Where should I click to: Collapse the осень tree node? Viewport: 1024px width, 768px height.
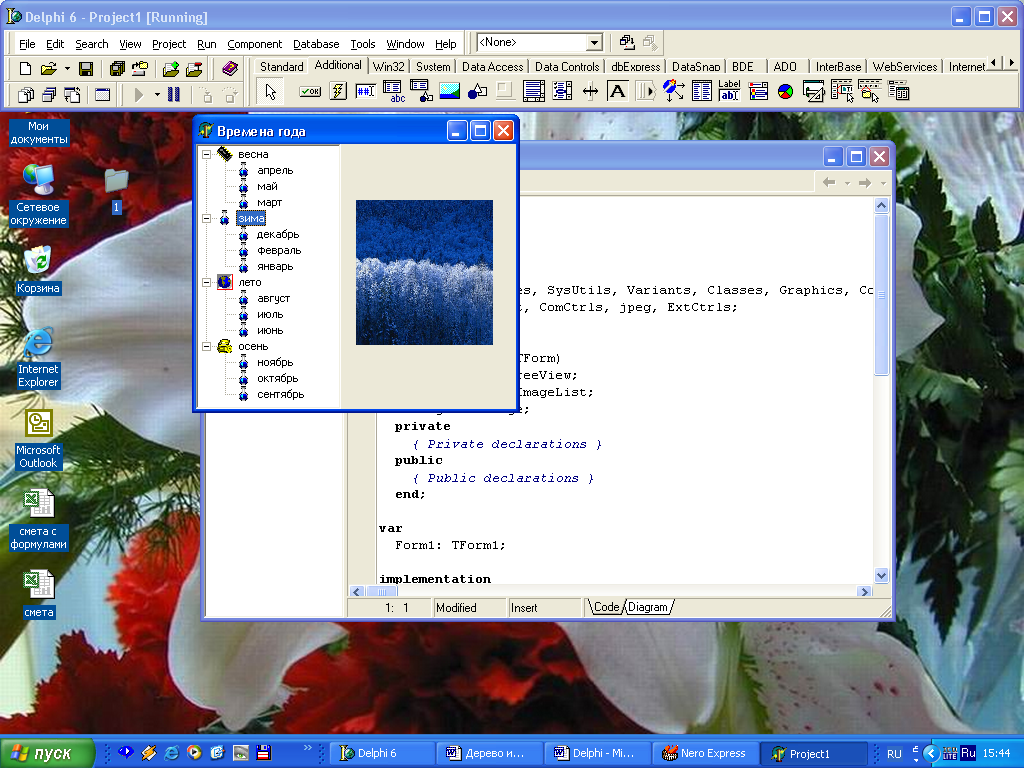click(206, 347)
